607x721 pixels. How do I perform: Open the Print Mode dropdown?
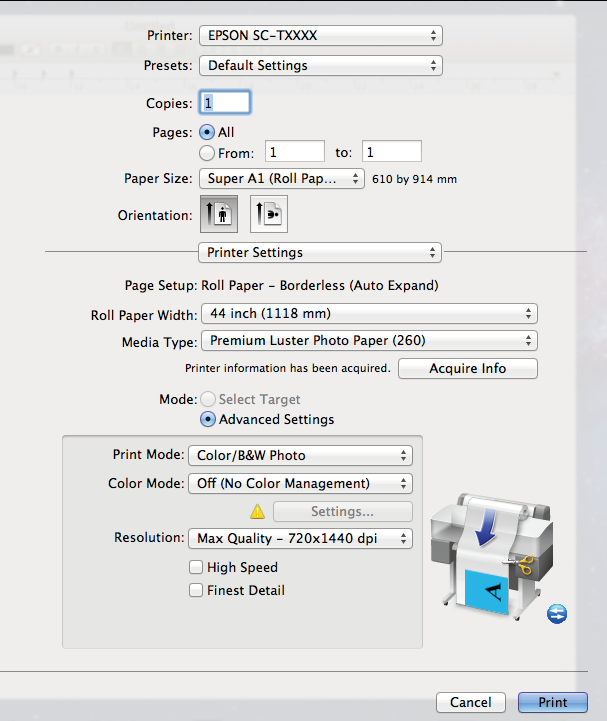pyautogui.click(x=300, y=455)
